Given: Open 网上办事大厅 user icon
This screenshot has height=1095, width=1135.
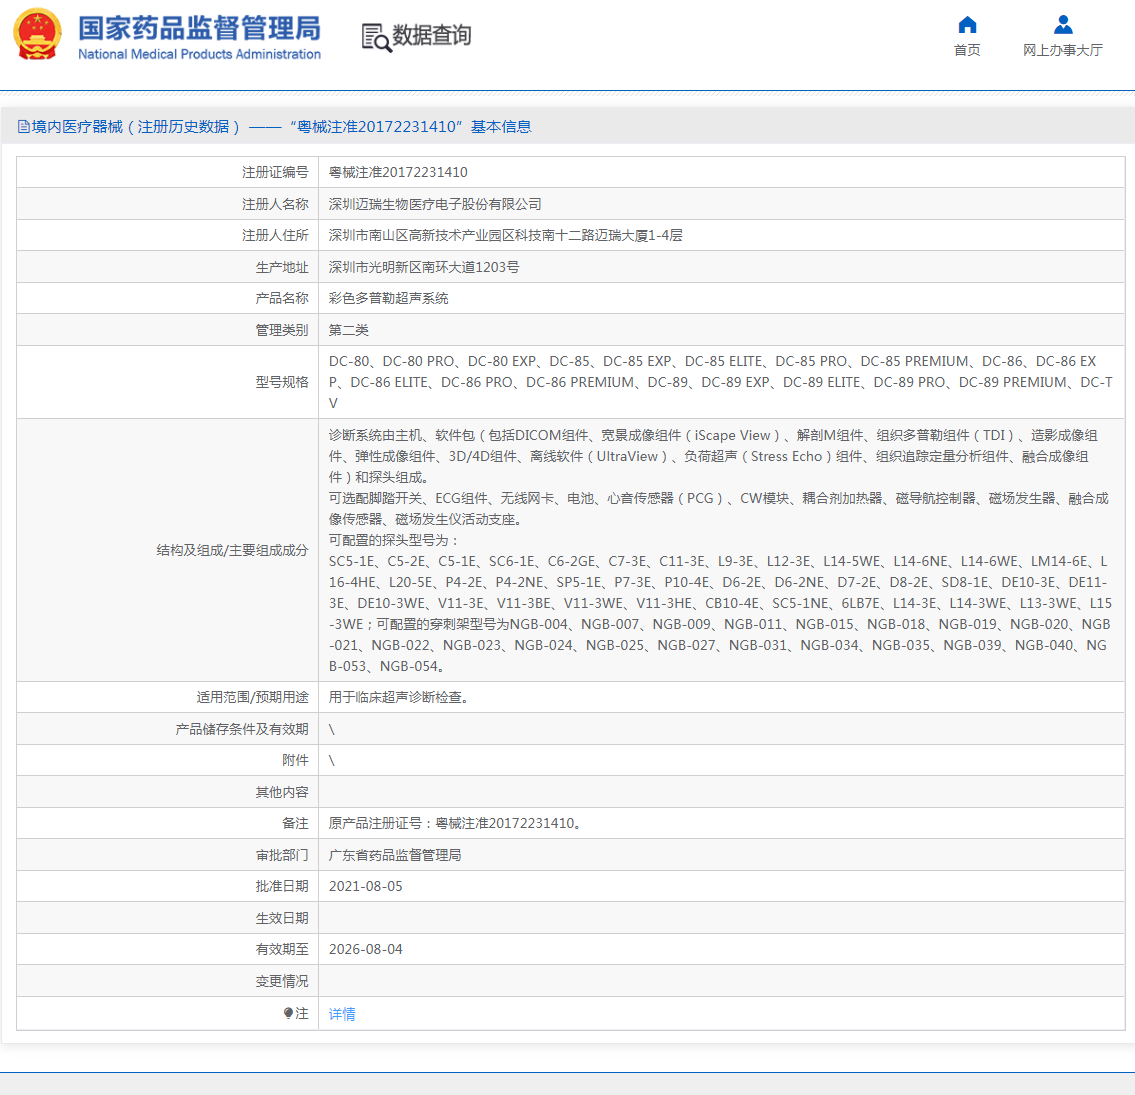Looking at the screenshot, I should tap(1063, 25).
